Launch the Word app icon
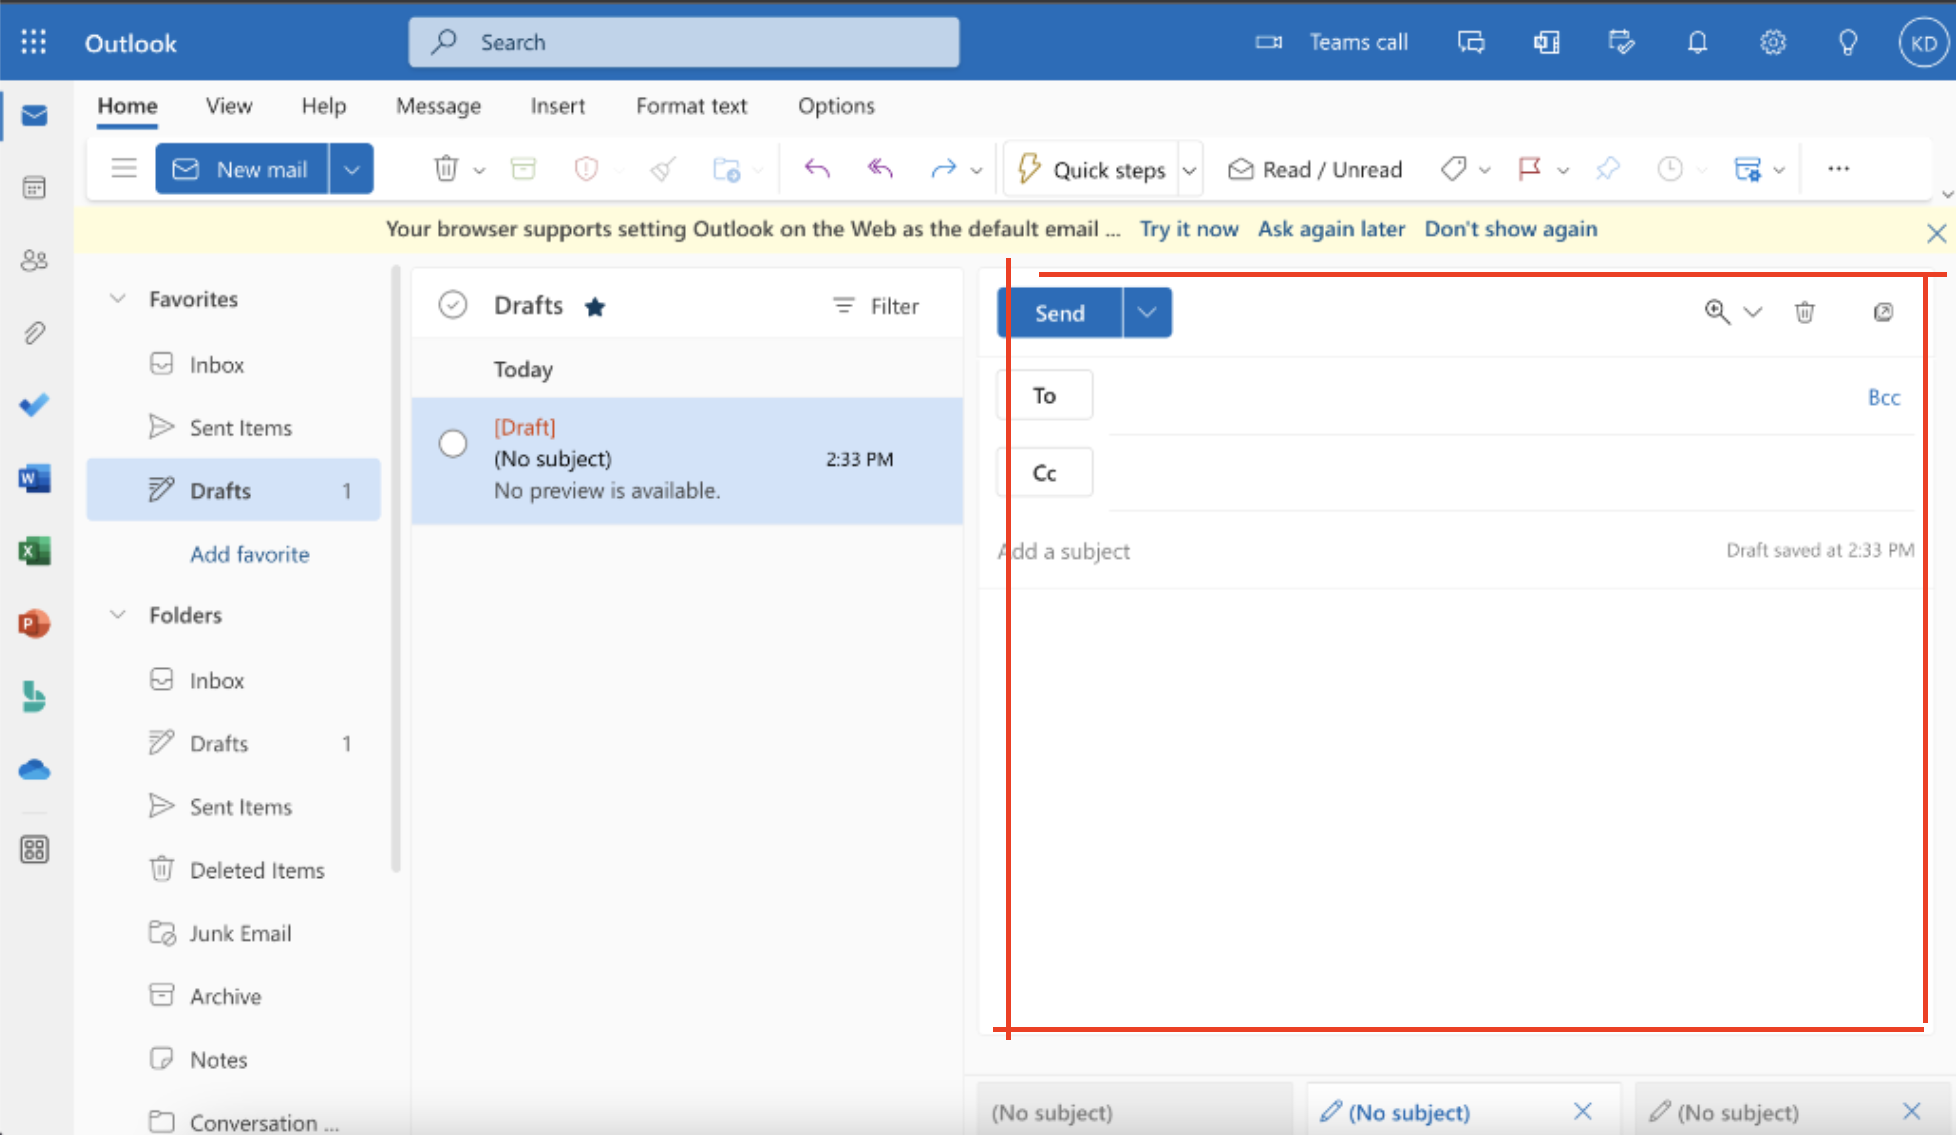This screenshot has height=1138, width=1958. tap(34, 479)
